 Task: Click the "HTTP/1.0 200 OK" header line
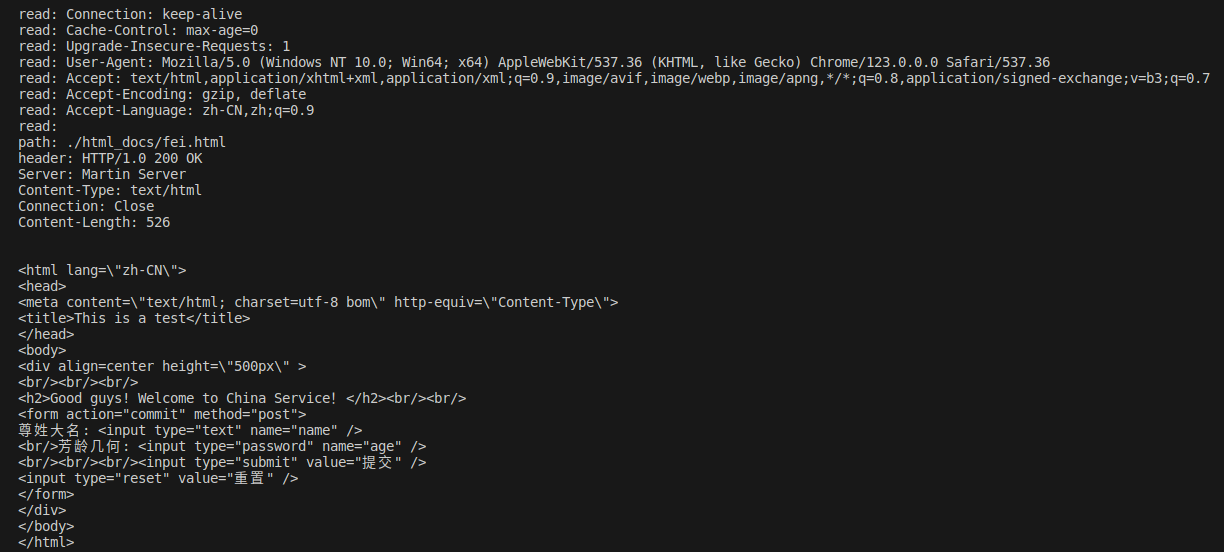(x=110, y=158)
